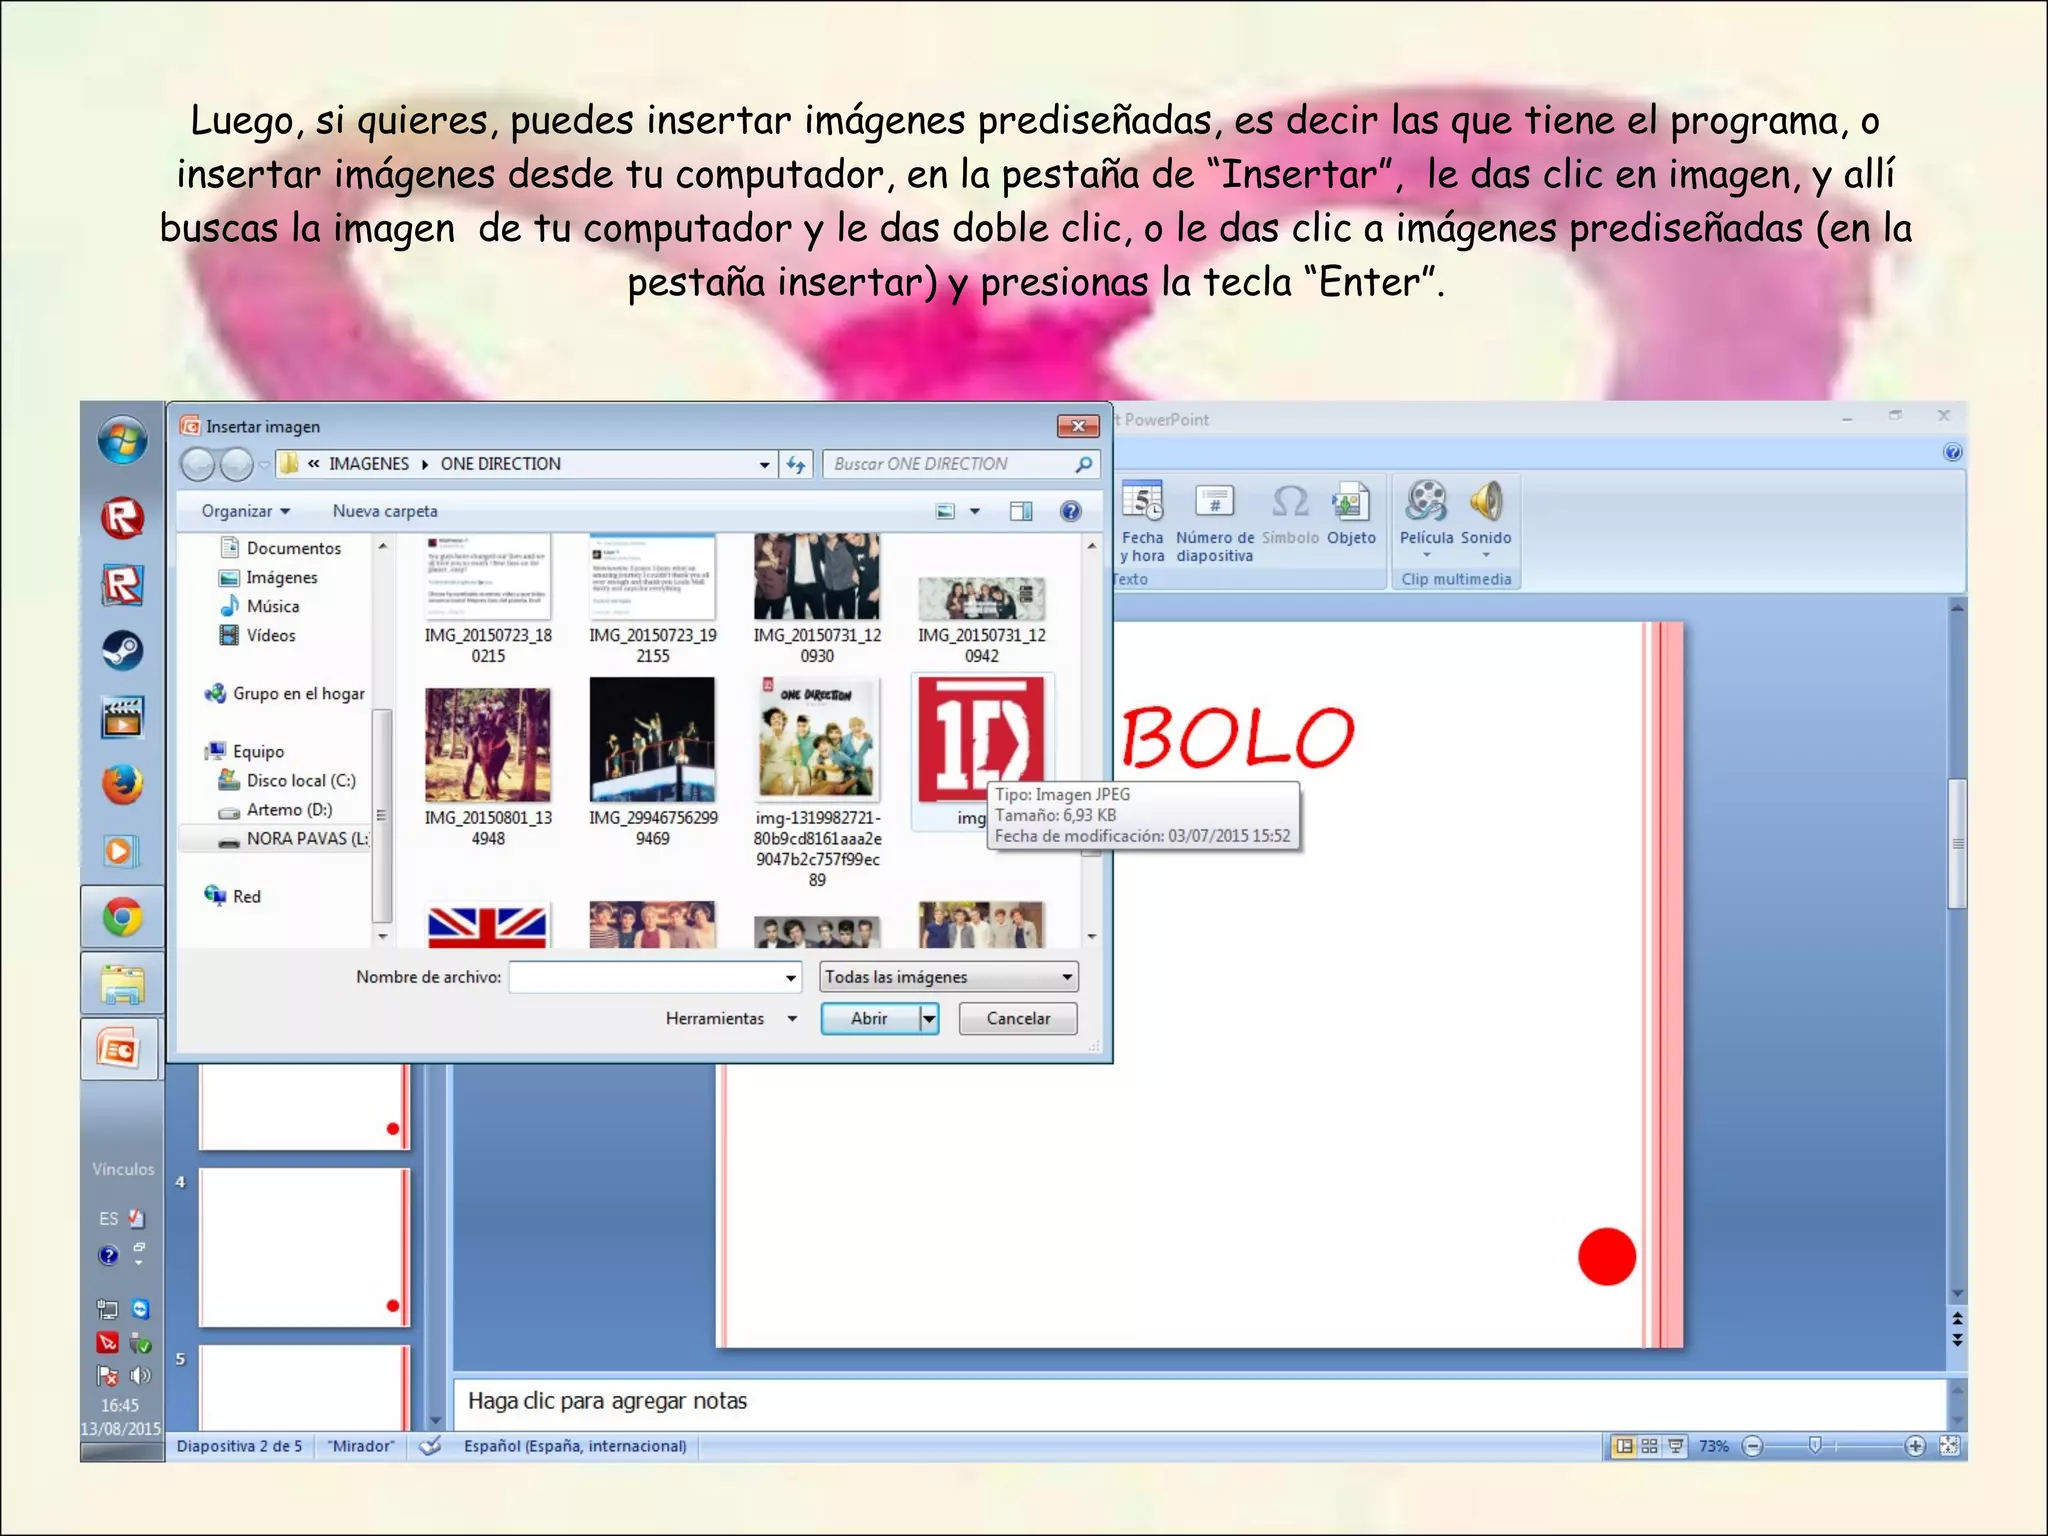Open Google Chrome from the taskbar
The height and width of the screenshot is (1536, 2048).
coord(122,917)
